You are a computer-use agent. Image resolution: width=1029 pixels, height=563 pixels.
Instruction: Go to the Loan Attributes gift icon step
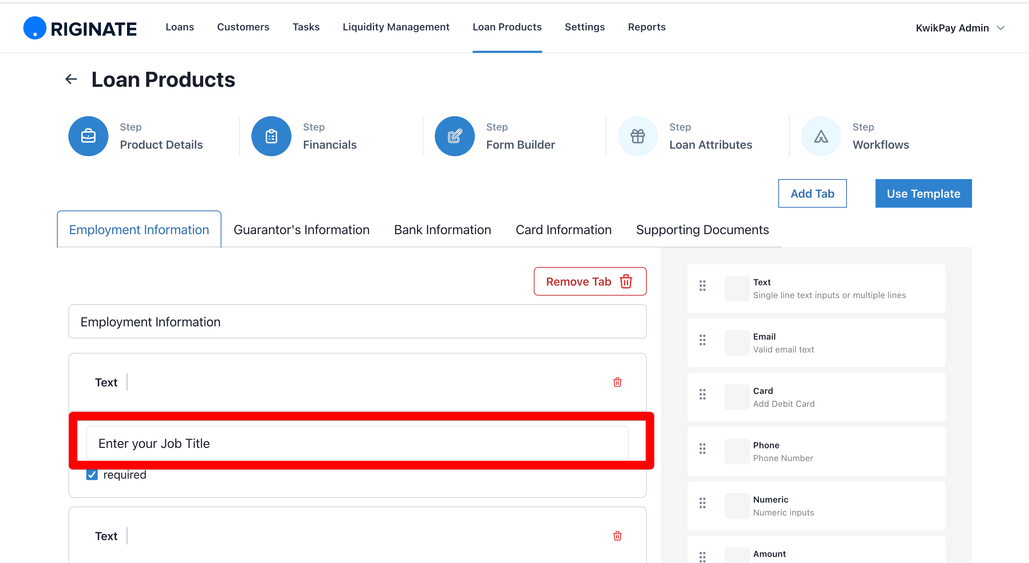point(637,136)
